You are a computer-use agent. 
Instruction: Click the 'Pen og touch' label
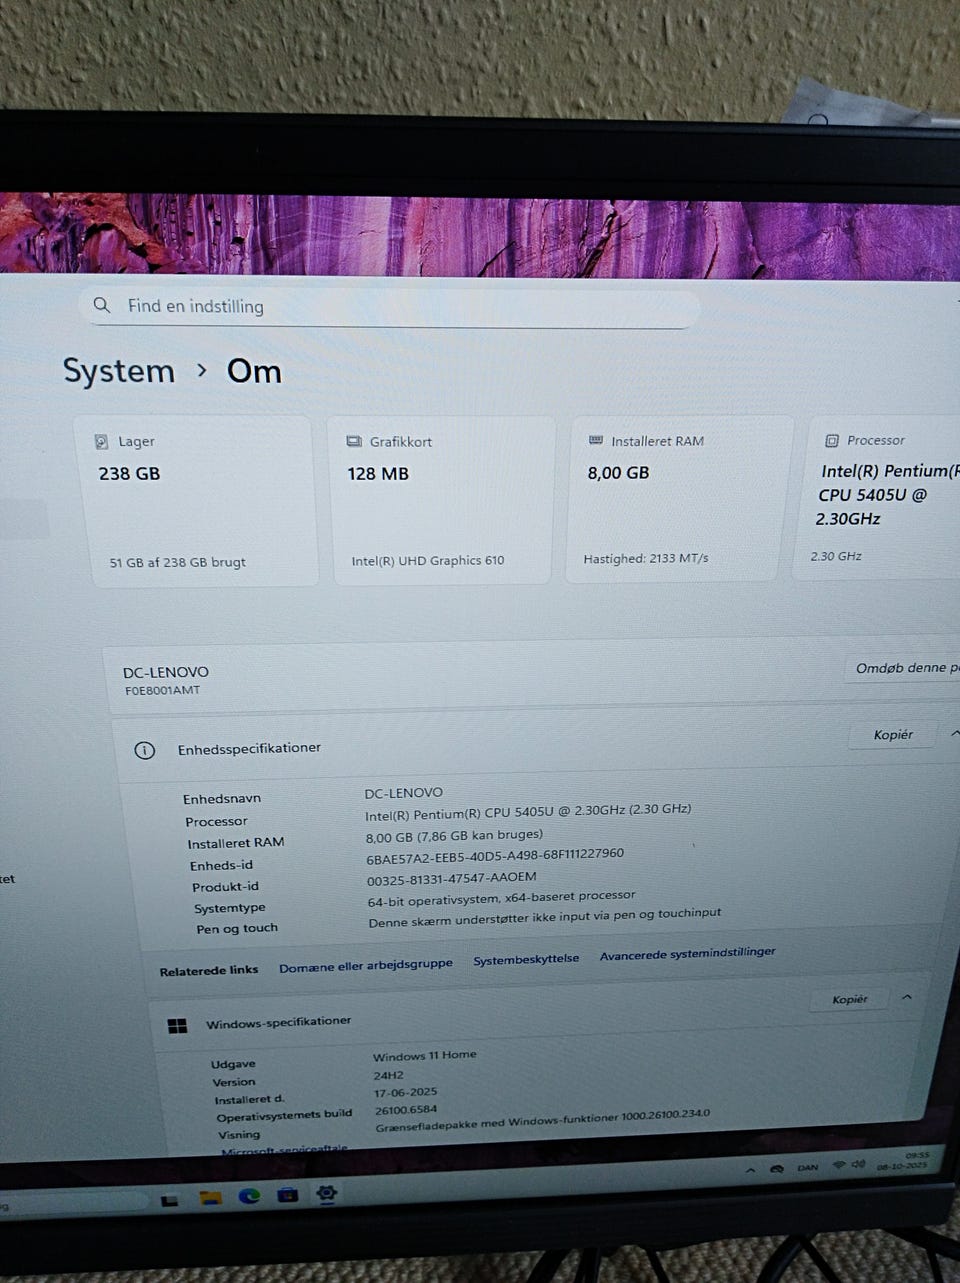[237, 929]
